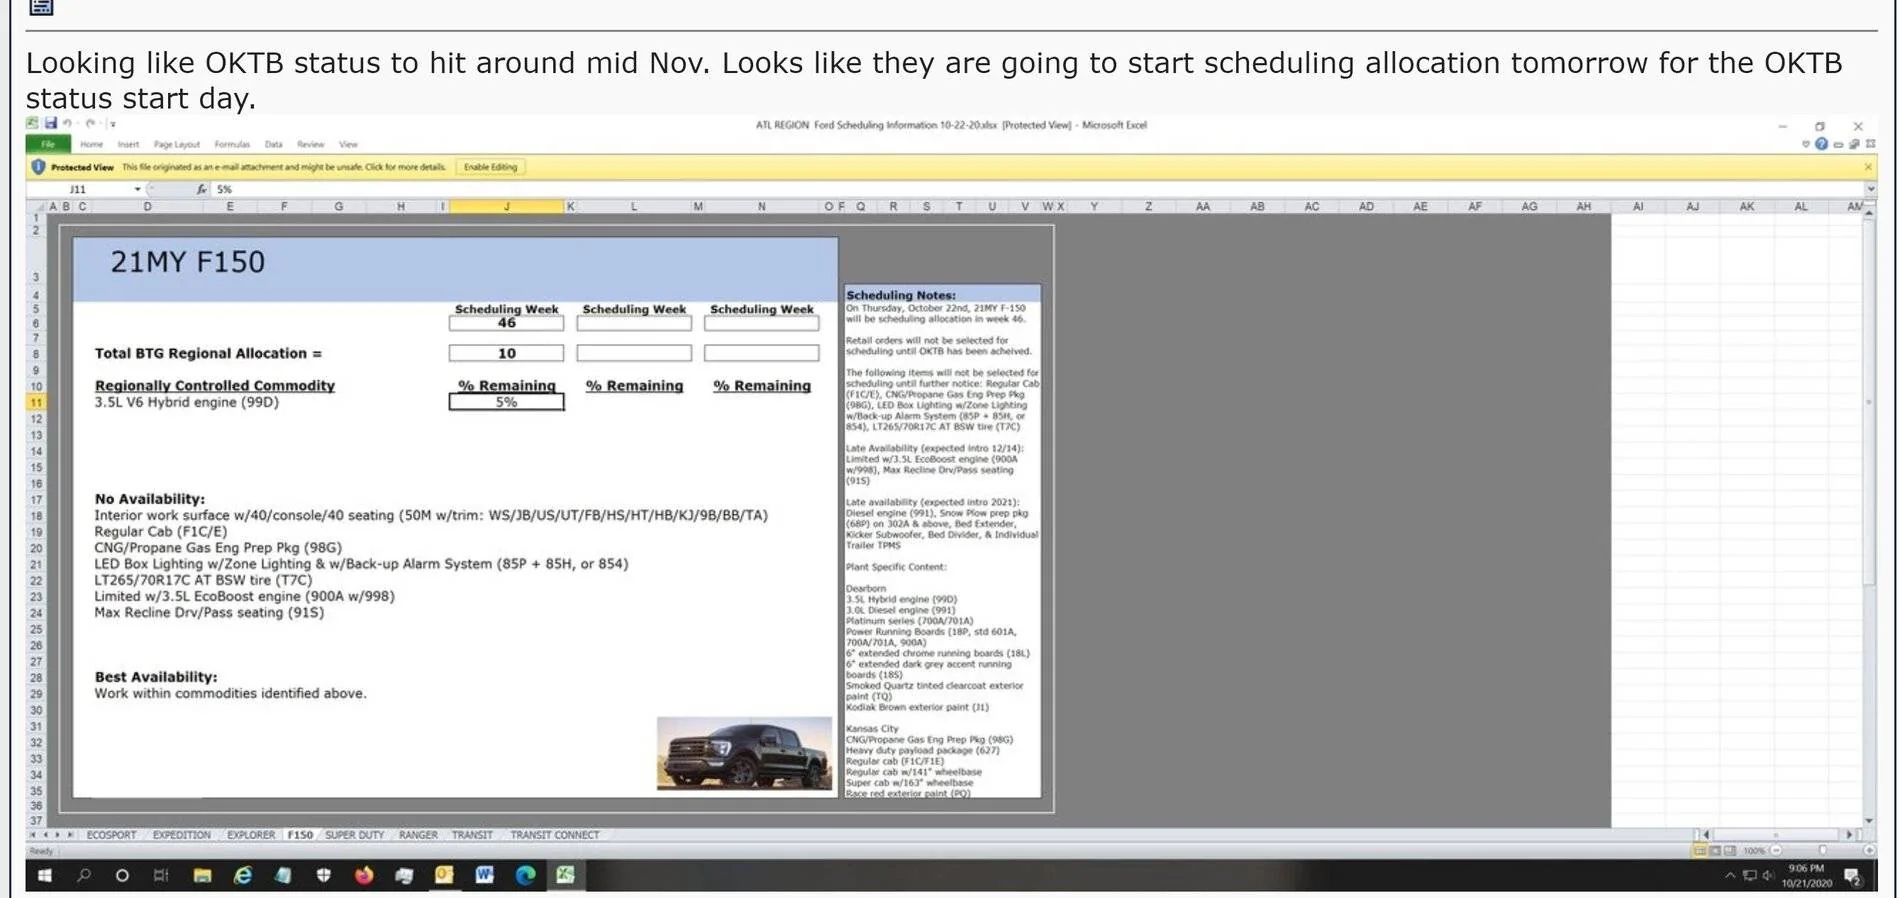Go to first sheet with tab navigation arrow
This screenshot has height=898, width=1900.
32,835
